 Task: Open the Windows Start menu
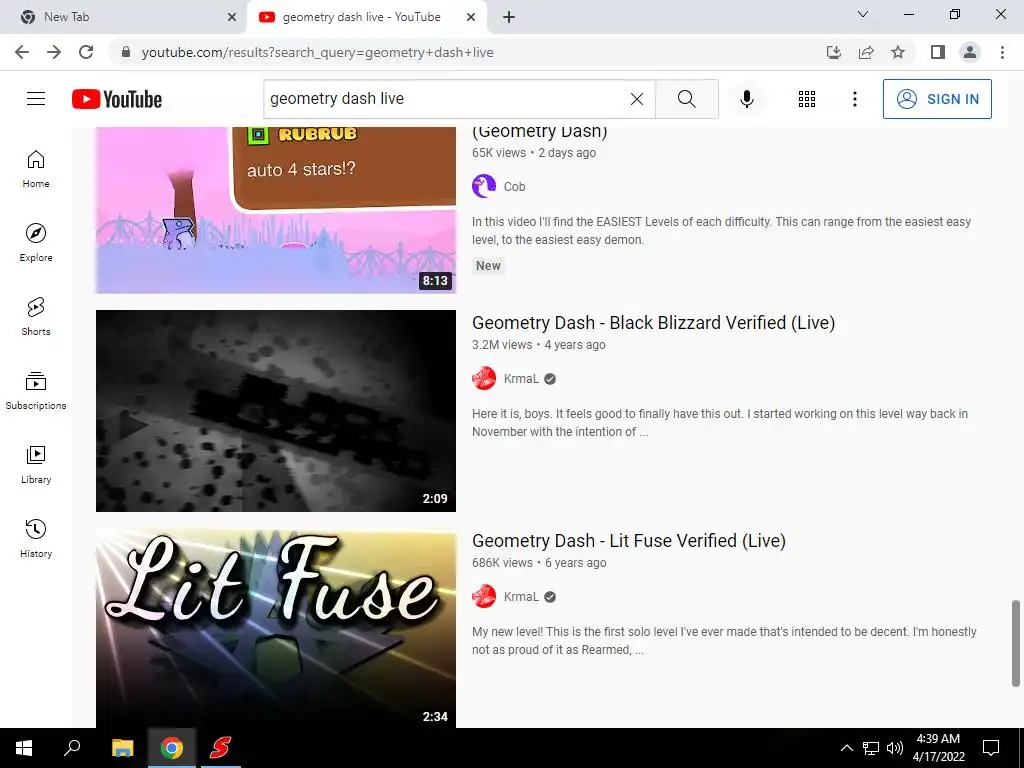24,748
